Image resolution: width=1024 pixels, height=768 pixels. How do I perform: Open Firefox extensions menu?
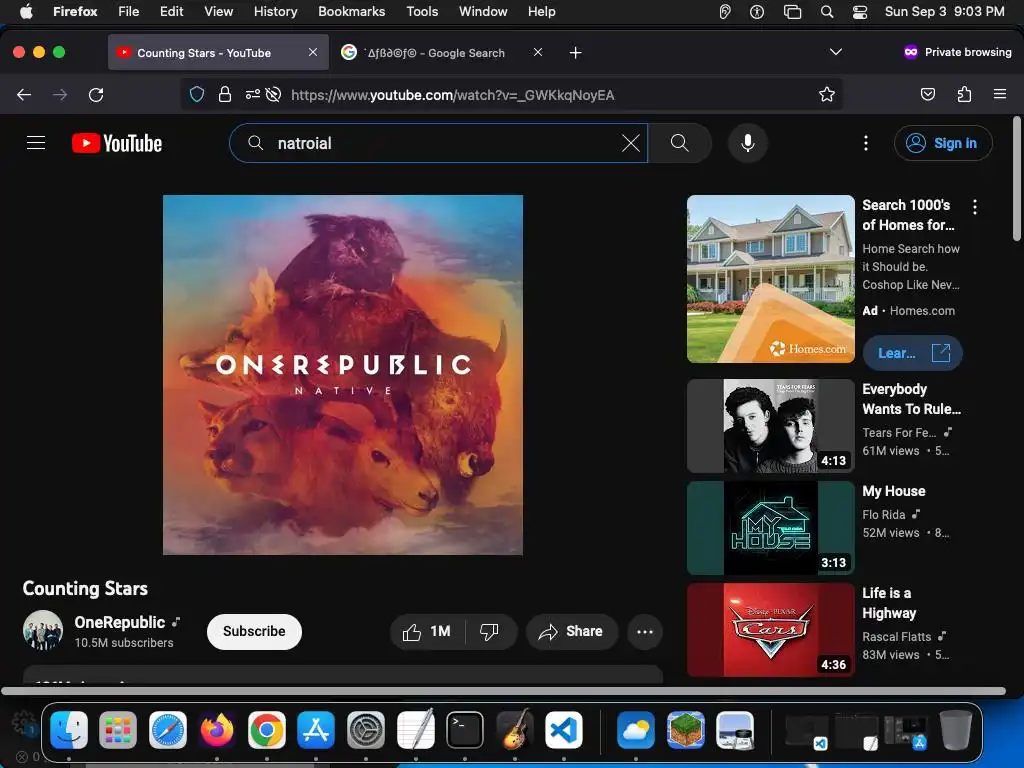(965, 95)
